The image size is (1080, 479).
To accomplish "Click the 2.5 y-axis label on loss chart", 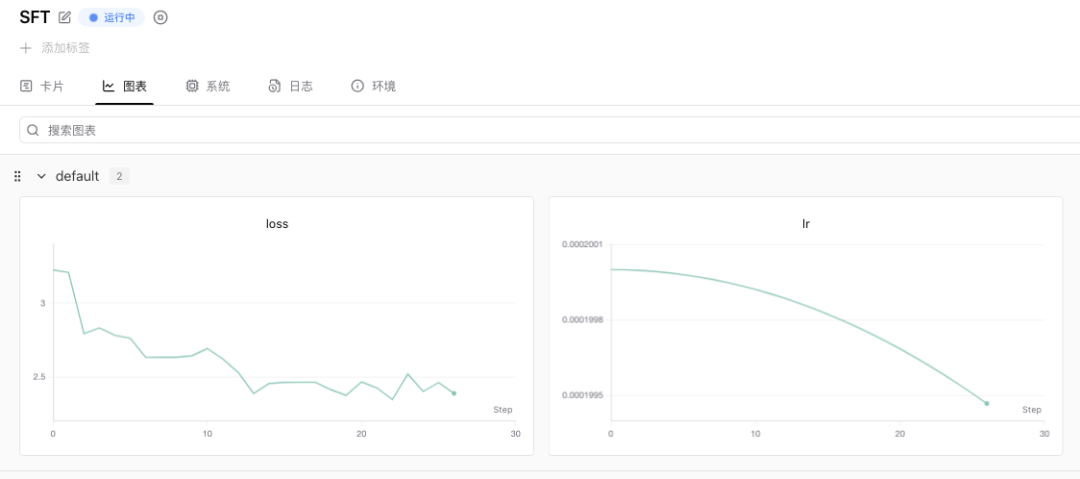I will coord(41,377).
